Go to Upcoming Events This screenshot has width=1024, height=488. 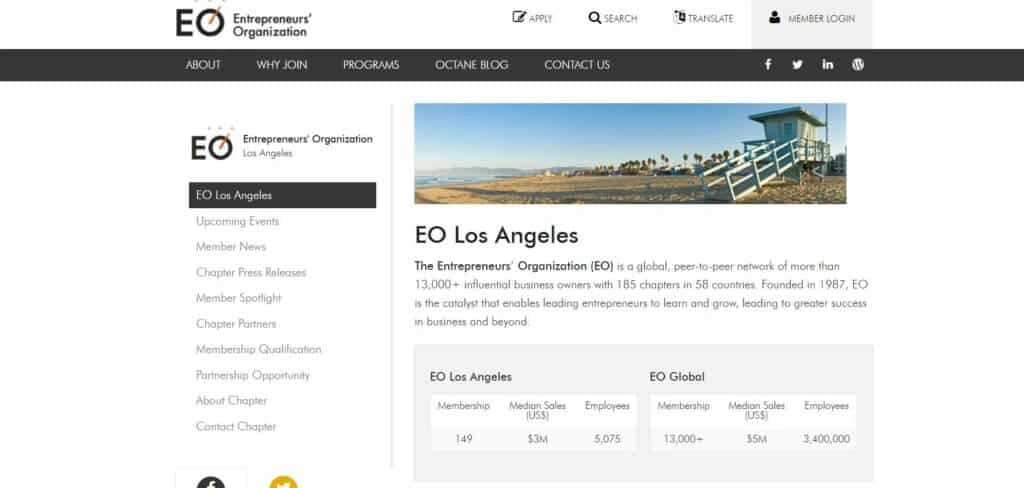pyautogui.click(x=237, y=221)
